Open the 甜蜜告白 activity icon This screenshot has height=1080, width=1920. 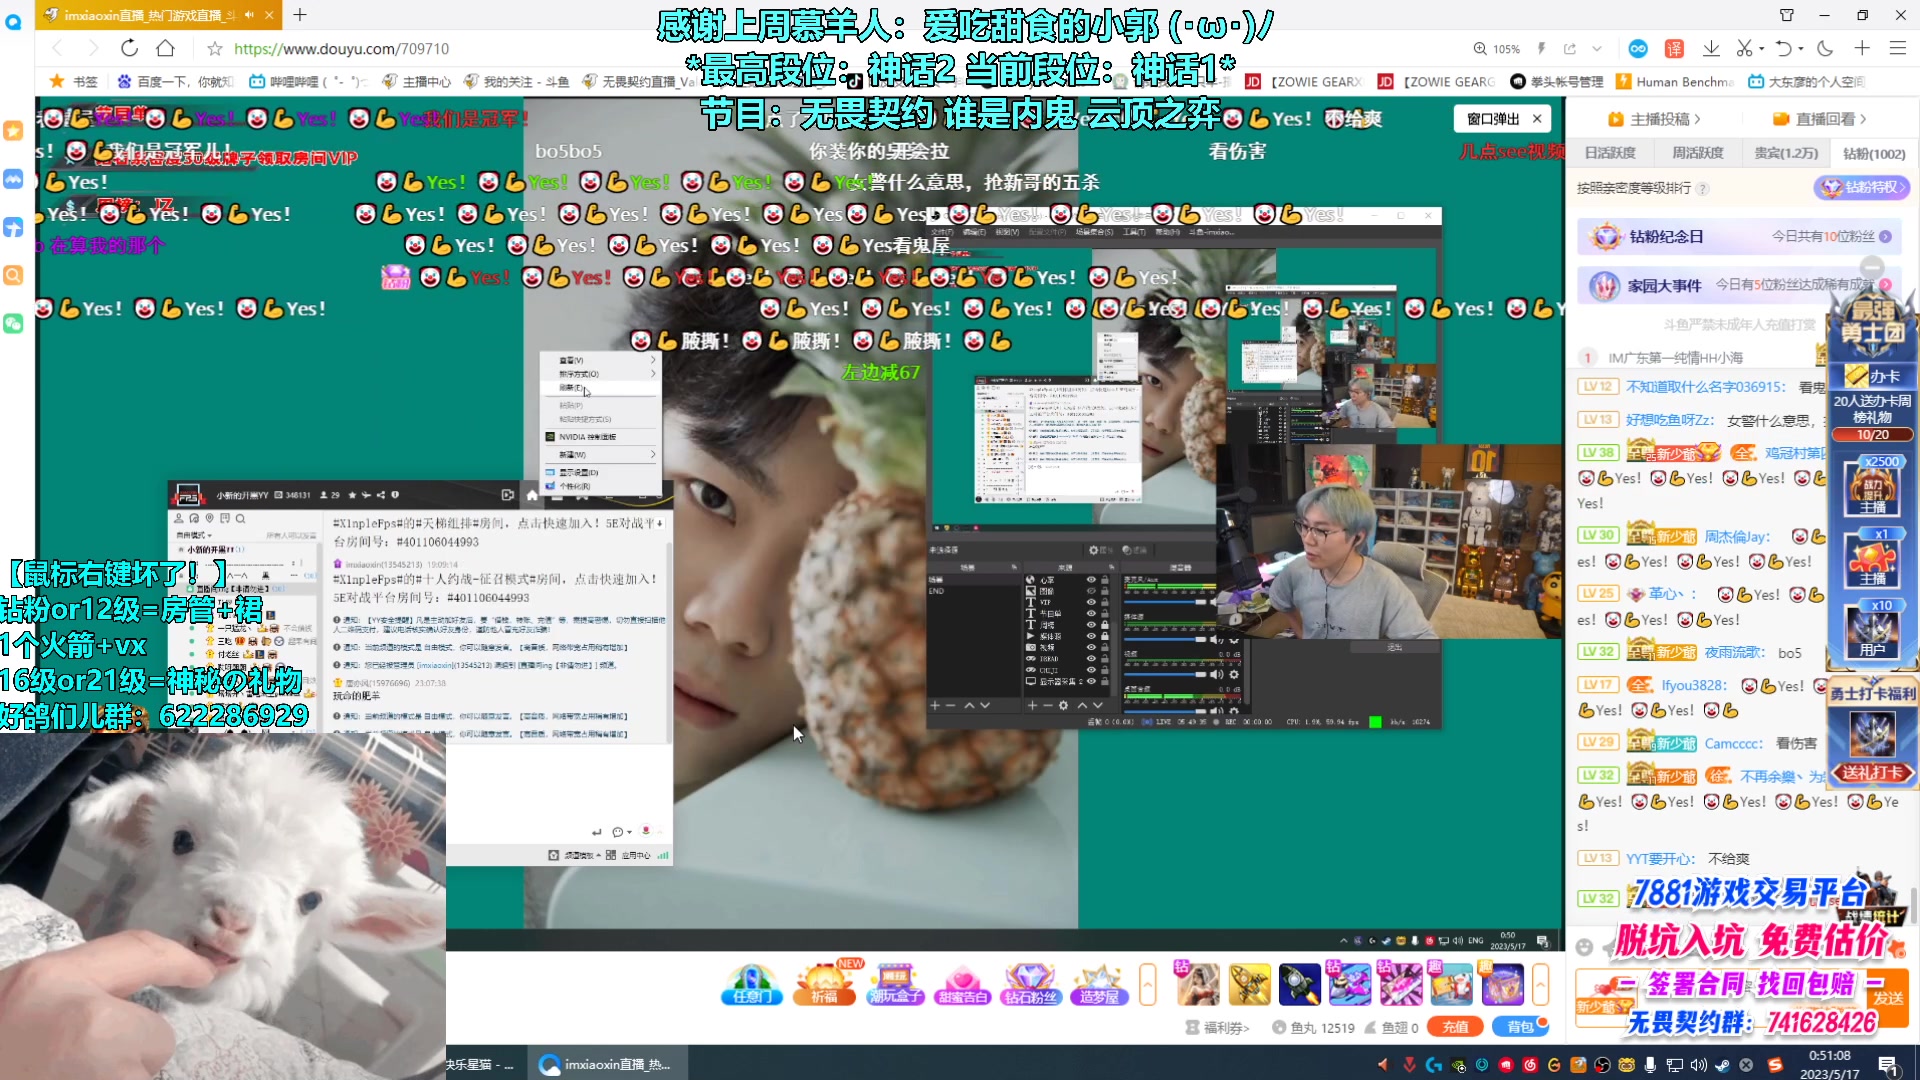[x=962, y=984]
